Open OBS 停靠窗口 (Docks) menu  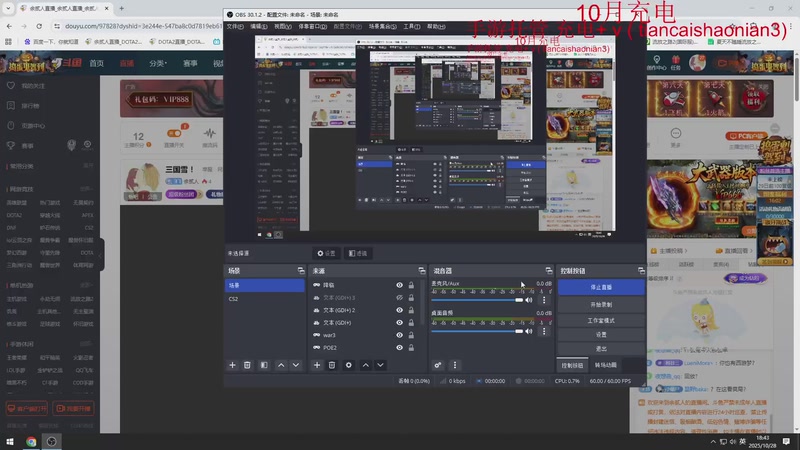coord(312,27)
